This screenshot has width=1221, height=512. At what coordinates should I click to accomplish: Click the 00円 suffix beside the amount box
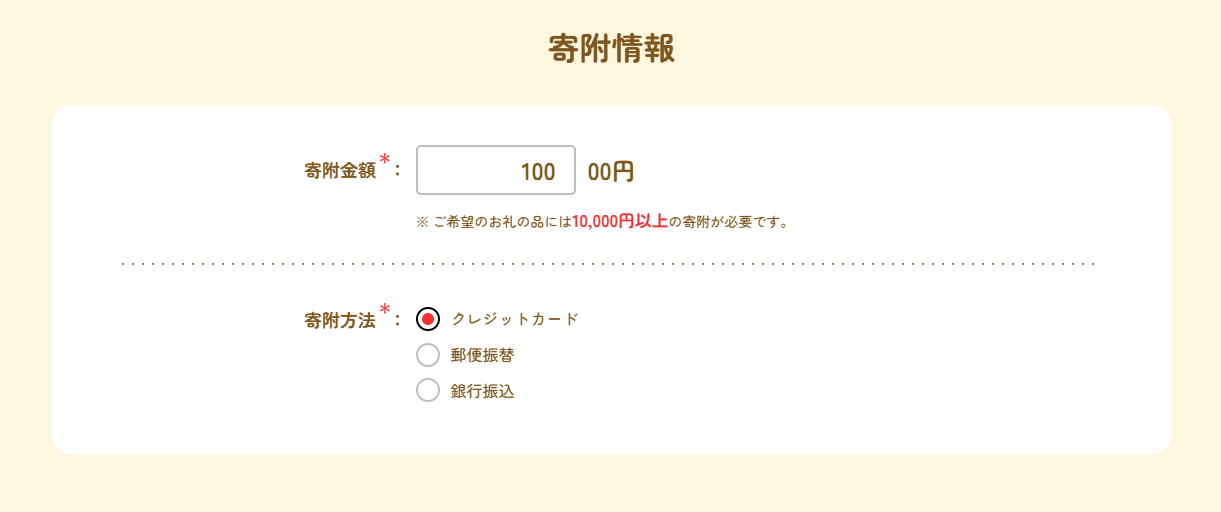pos(611,172)
